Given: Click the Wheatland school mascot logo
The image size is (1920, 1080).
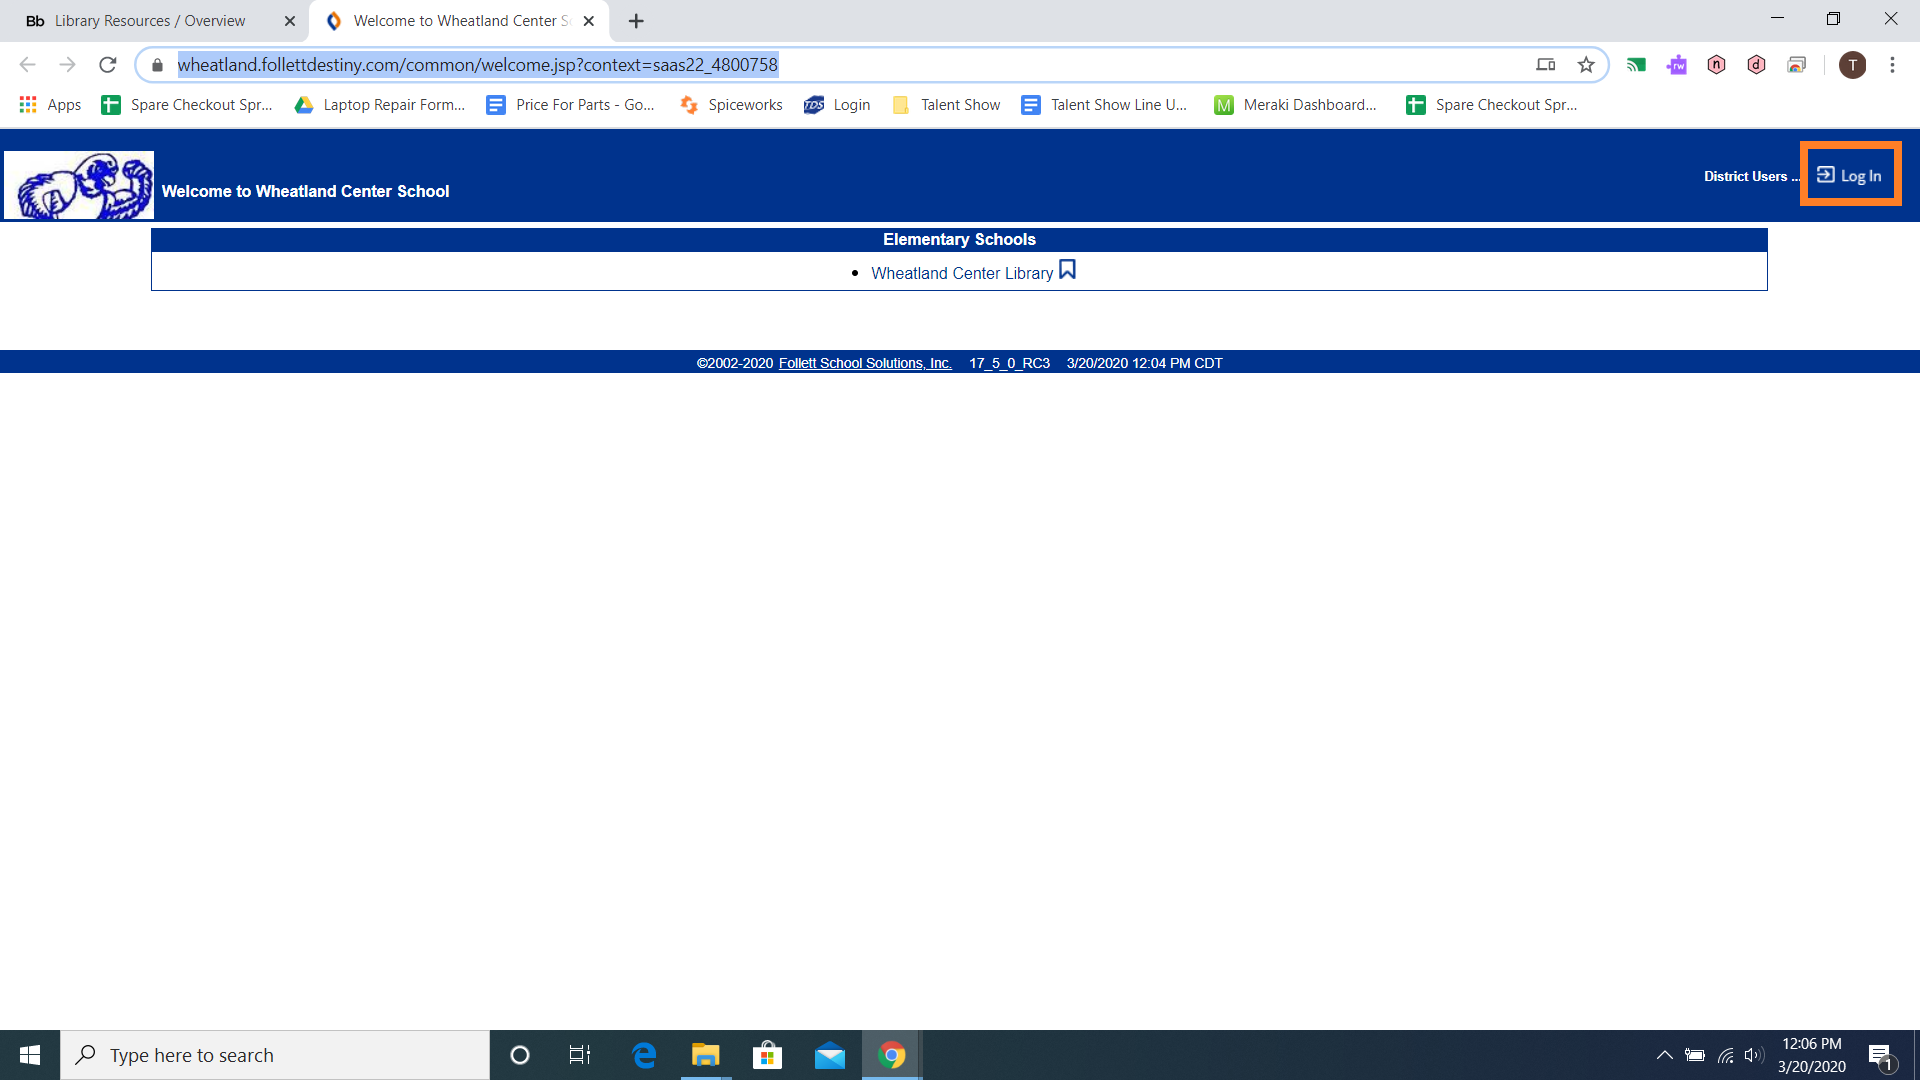Looking at the screenshot, I should [x=79, y=185].
